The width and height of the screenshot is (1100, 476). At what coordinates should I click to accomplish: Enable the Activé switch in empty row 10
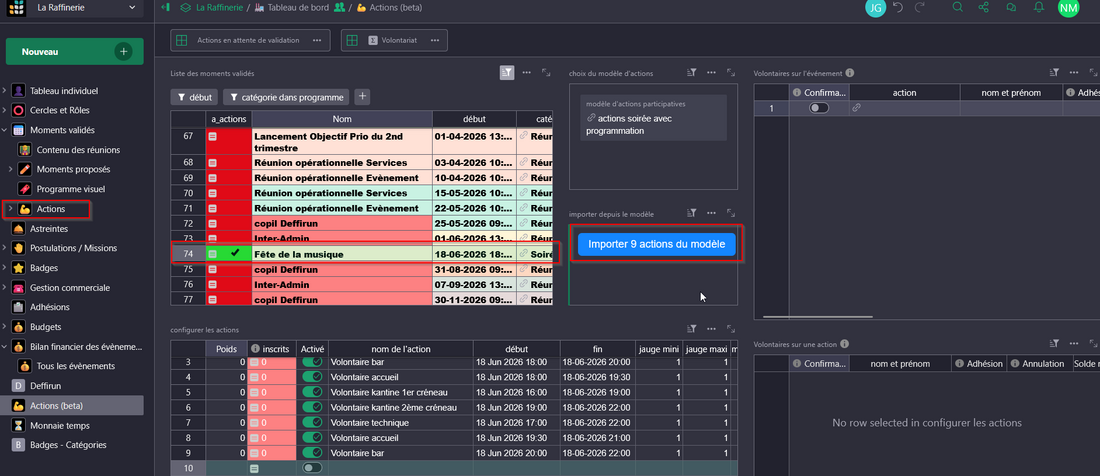312,467
